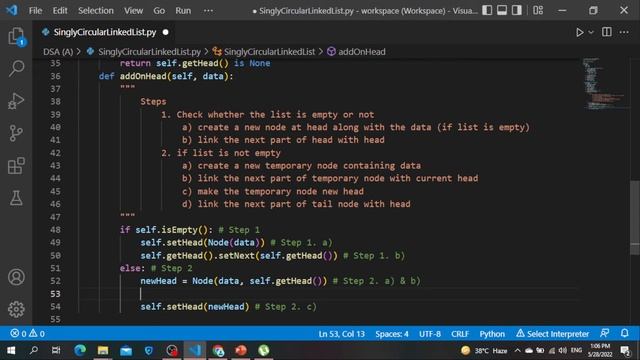Image resolution: width=640 pixels, height=360 pixels.
Task: Open the File menu
Action: (36, 11)
